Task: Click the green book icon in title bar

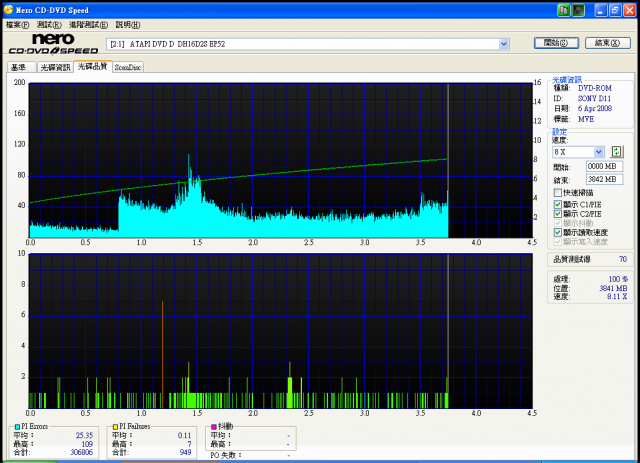Action: (563, 10)
